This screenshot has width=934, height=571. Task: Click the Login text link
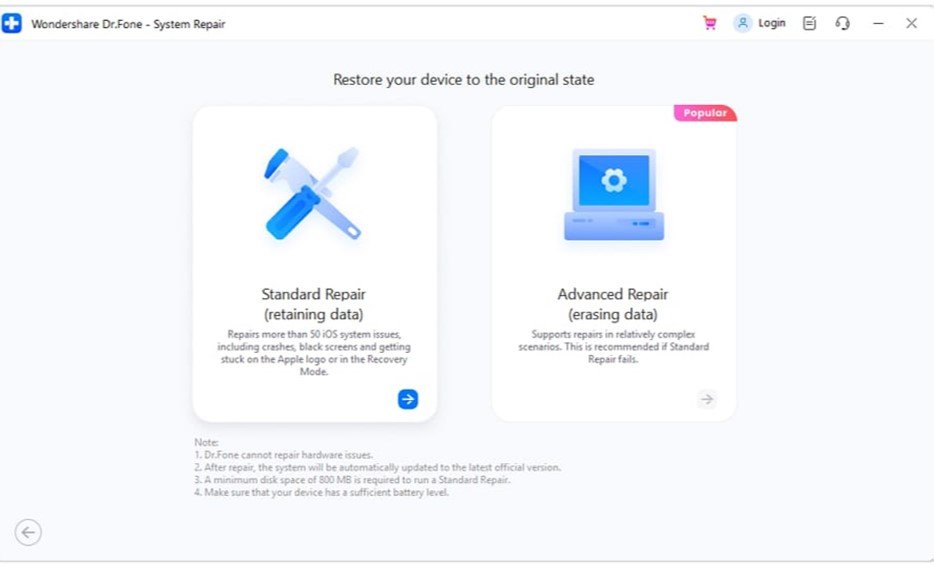point(772,23)
